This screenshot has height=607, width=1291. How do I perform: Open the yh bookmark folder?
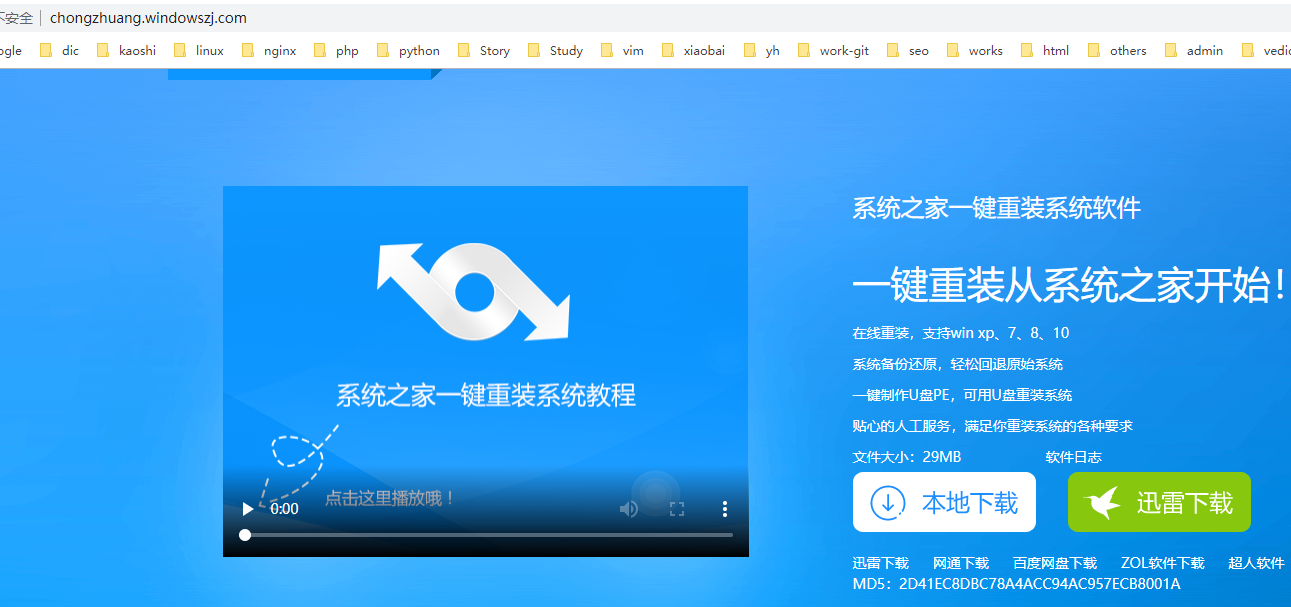click(x=761, y=50)
